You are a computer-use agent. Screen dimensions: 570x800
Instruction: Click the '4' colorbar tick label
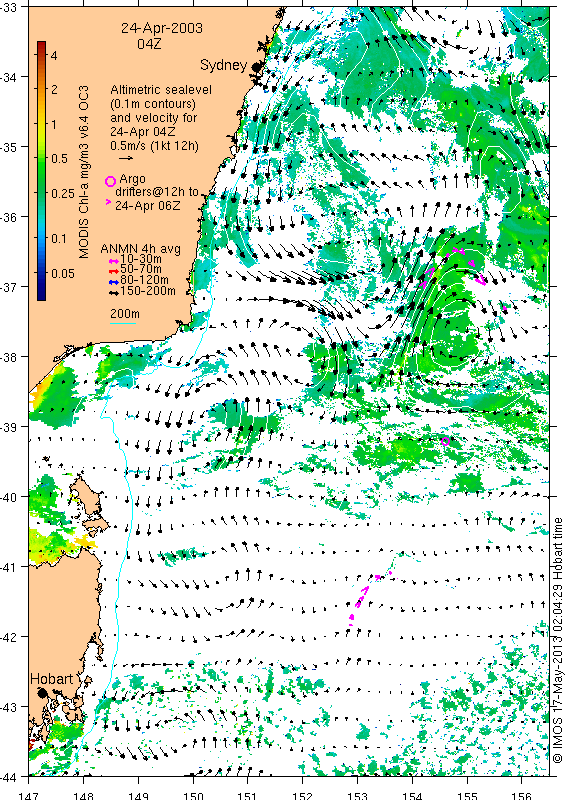tap(54, 55)
